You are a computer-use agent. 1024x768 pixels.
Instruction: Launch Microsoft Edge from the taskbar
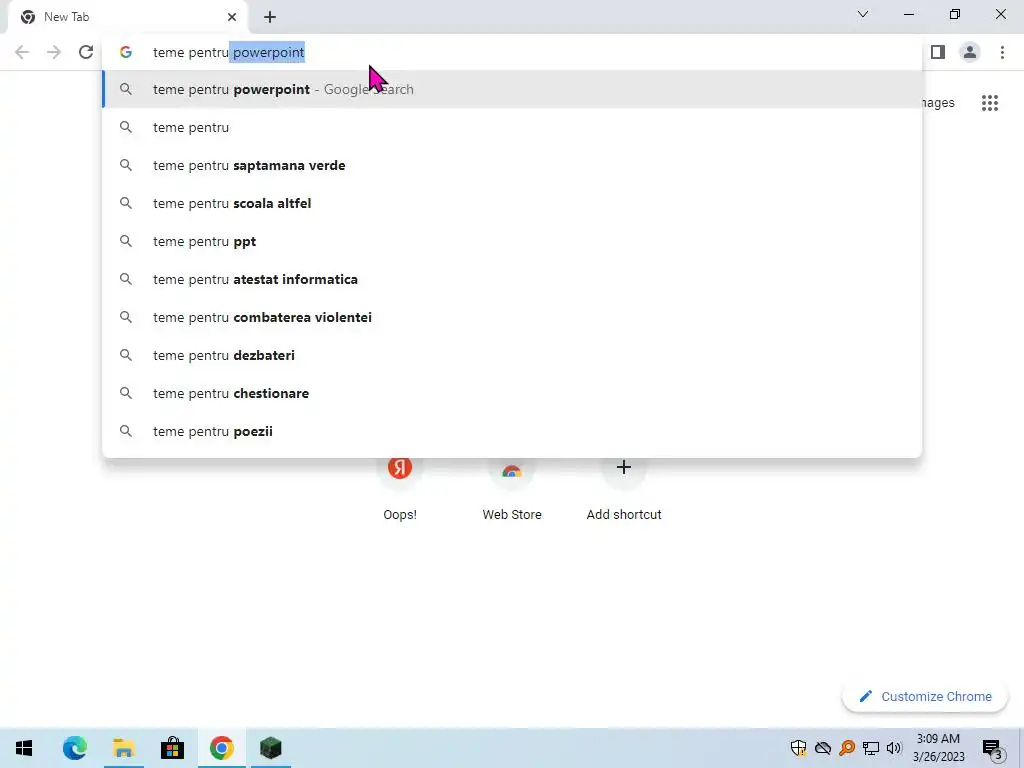point(74,748)
